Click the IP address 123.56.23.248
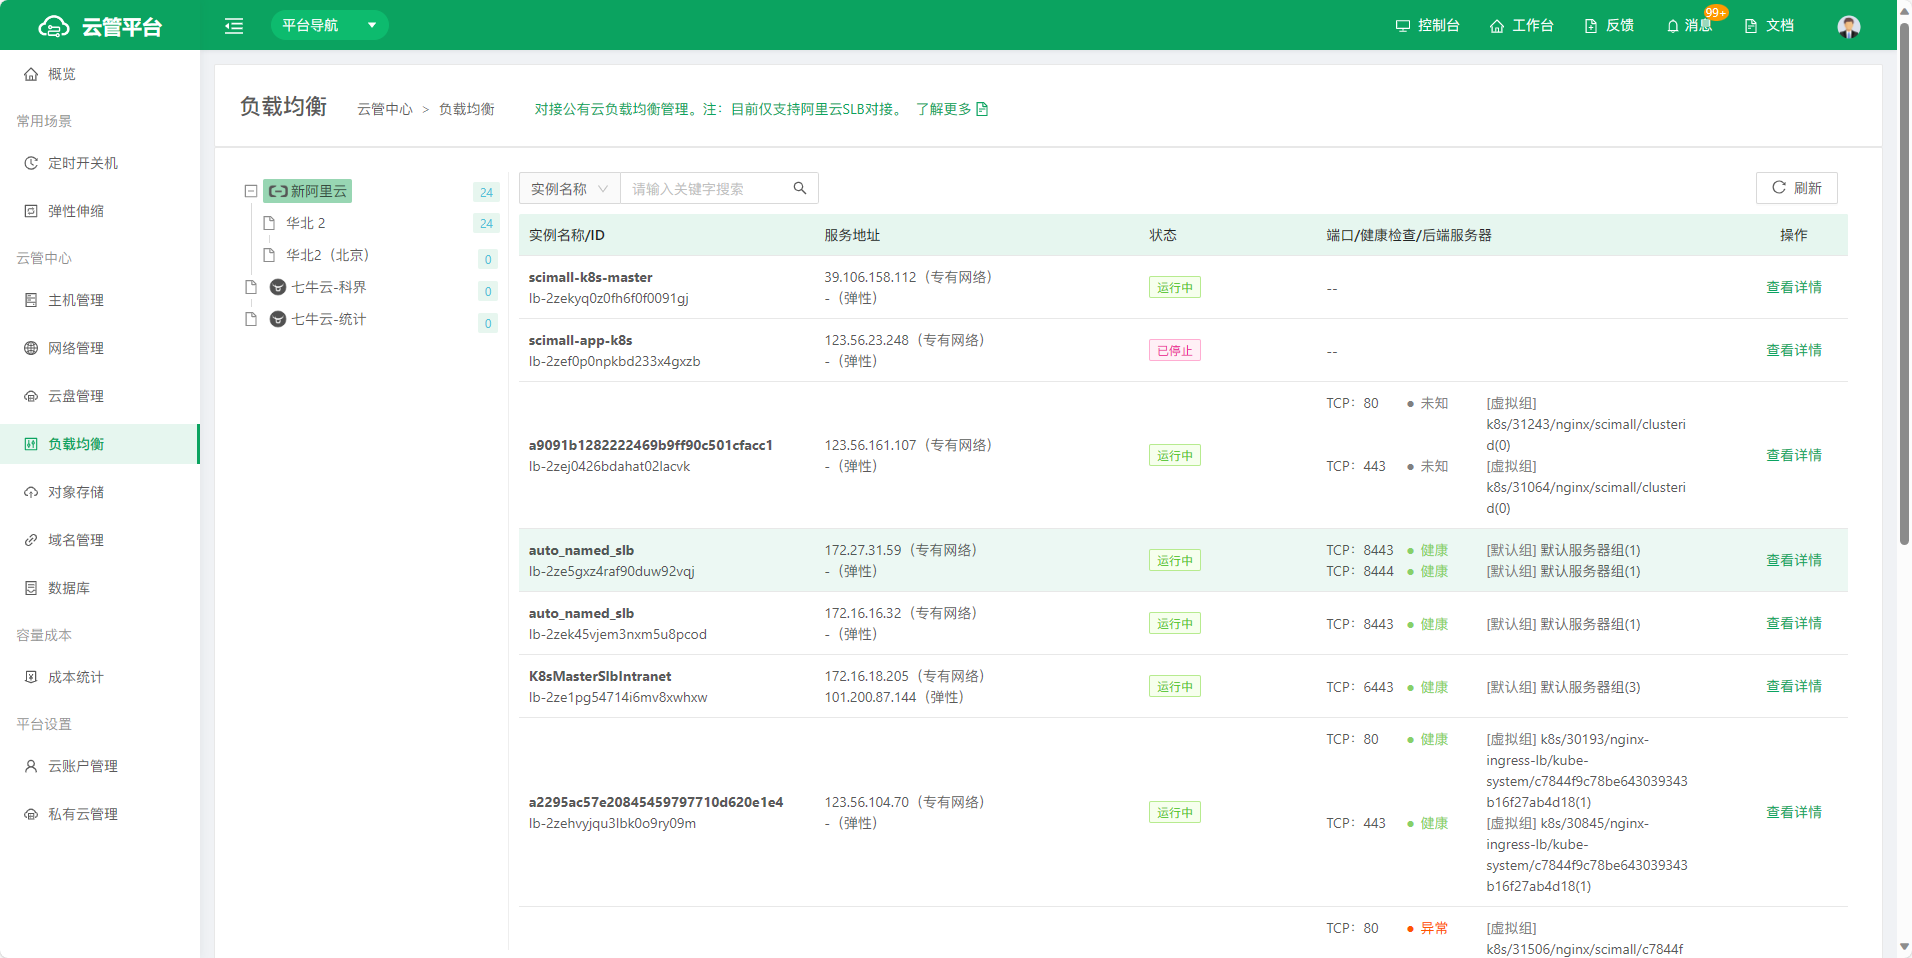This screenshot has width=1912, height=958. tap(866, 340)
